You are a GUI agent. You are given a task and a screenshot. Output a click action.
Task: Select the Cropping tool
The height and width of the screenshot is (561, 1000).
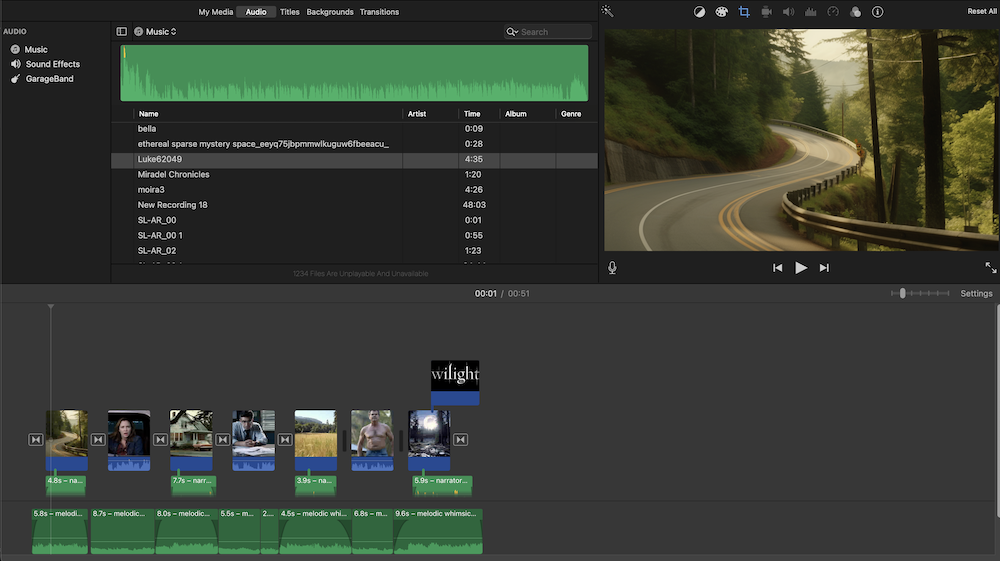pyautogui.click(x=744, y=11)
